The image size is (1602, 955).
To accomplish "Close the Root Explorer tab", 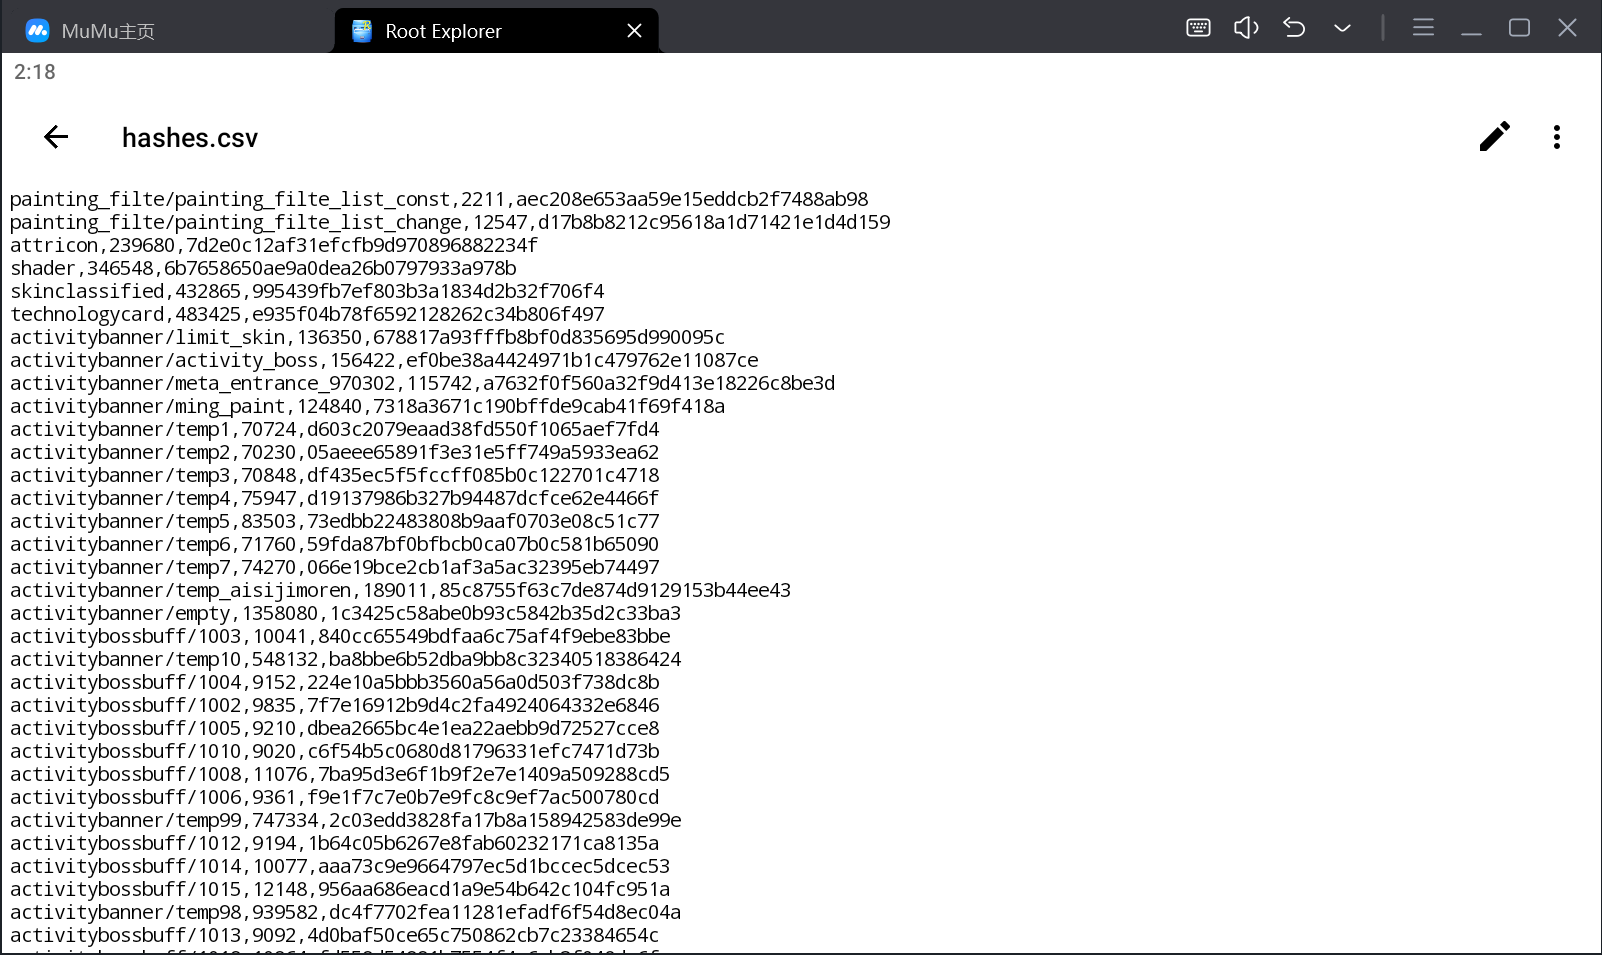I will coord(634,31).
